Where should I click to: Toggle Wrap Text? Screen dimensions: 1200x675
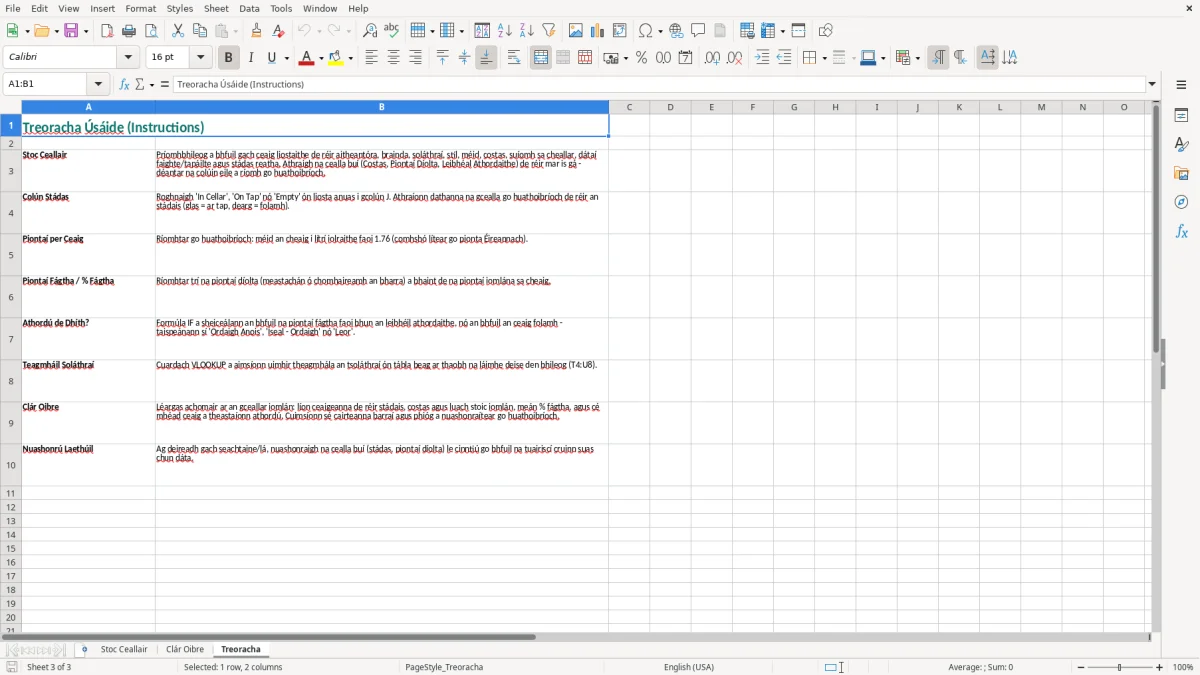514,58
